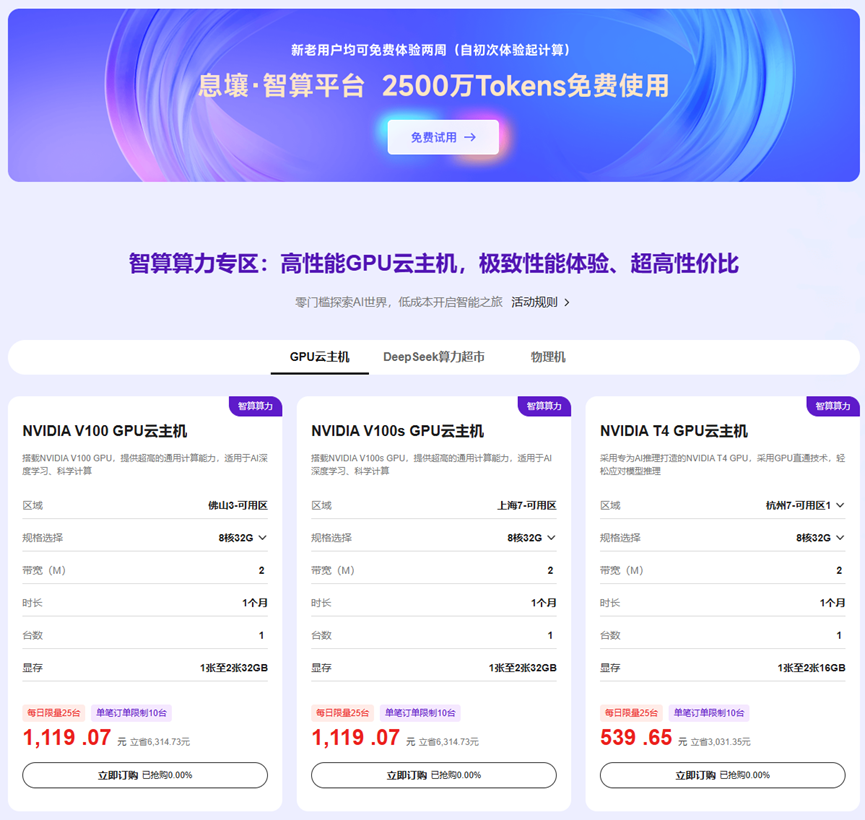Switch to the DeepSeek算力超市 tab
865x820 pixels.
[434, 357]
